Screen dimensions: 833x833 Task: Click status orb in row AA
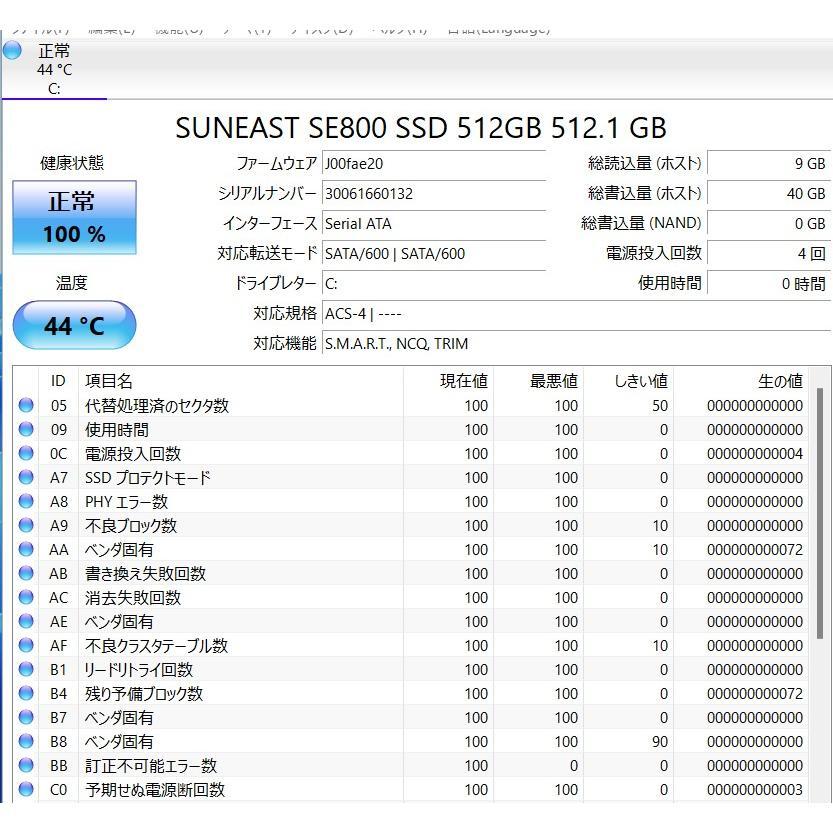point(26,549)
